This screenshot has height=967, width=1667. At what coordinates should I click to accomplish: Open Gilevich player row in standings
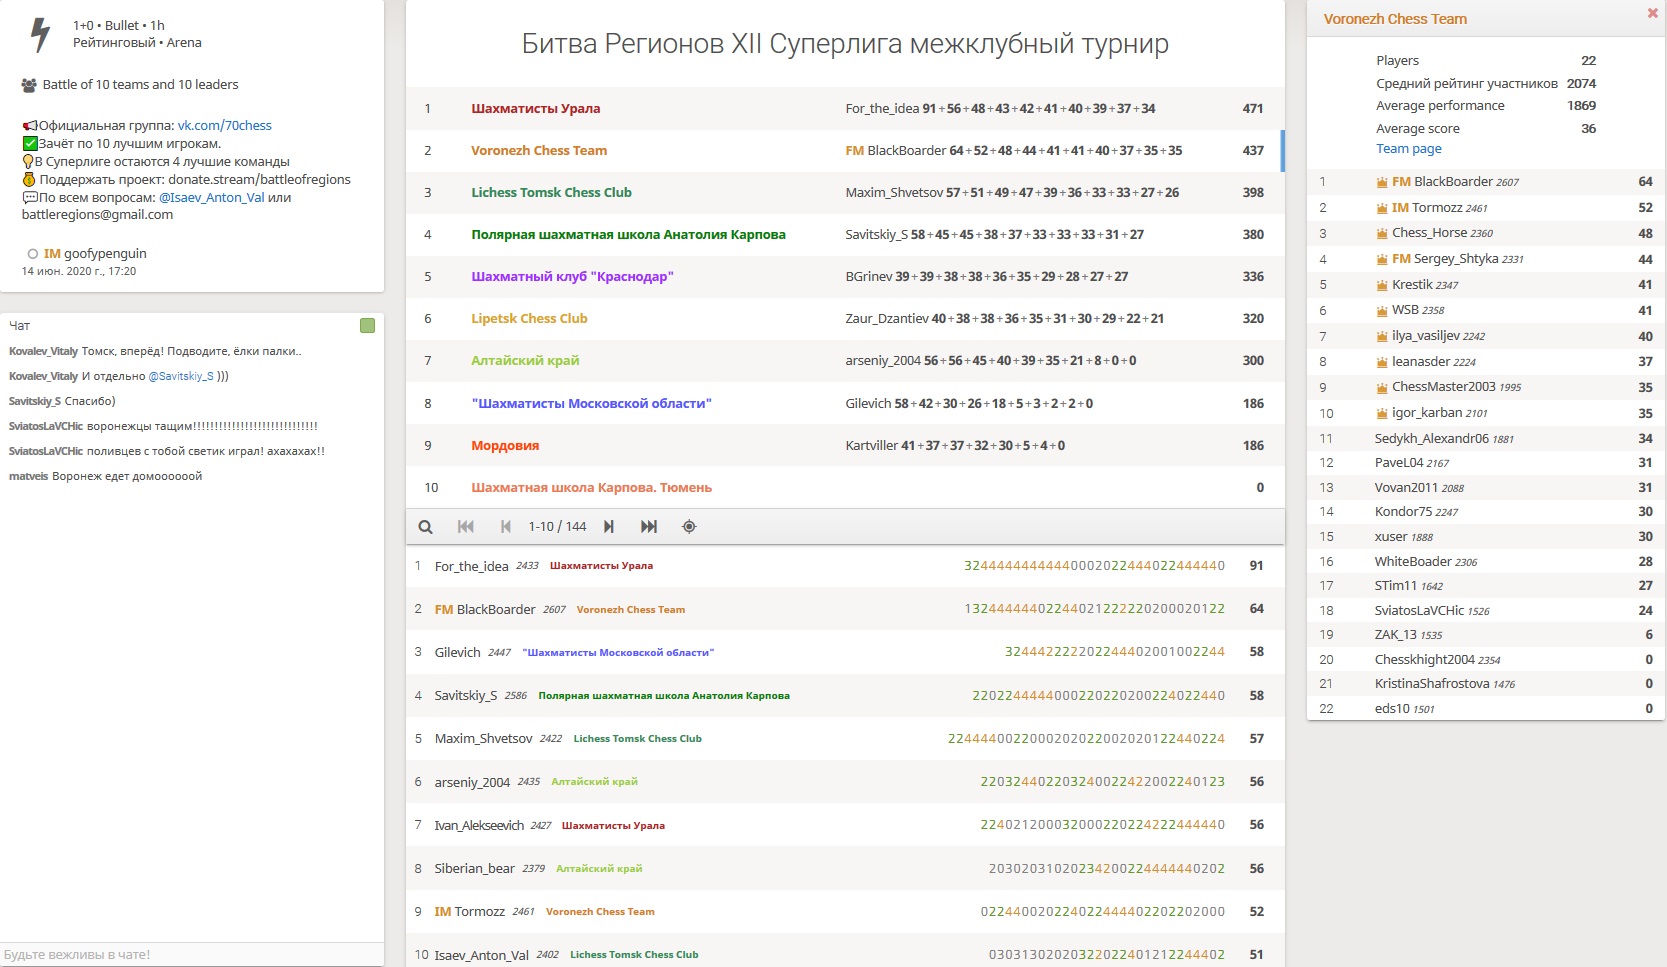point(845,652)
